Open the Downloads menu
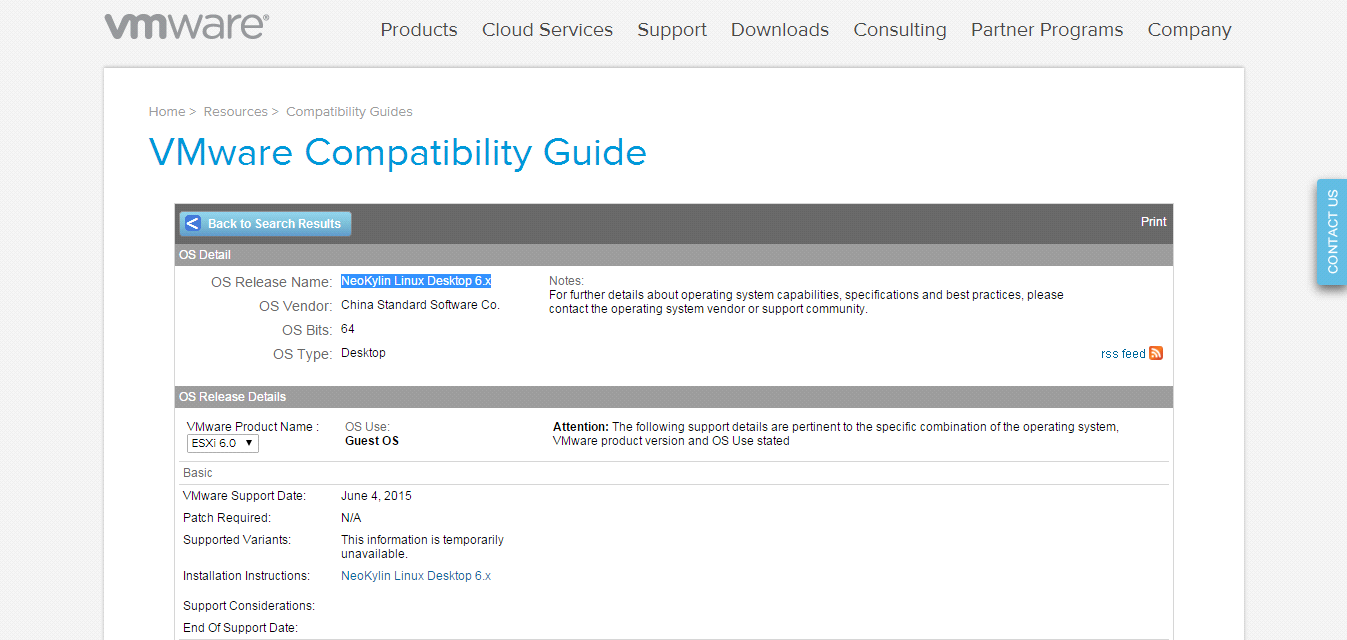 780,30
